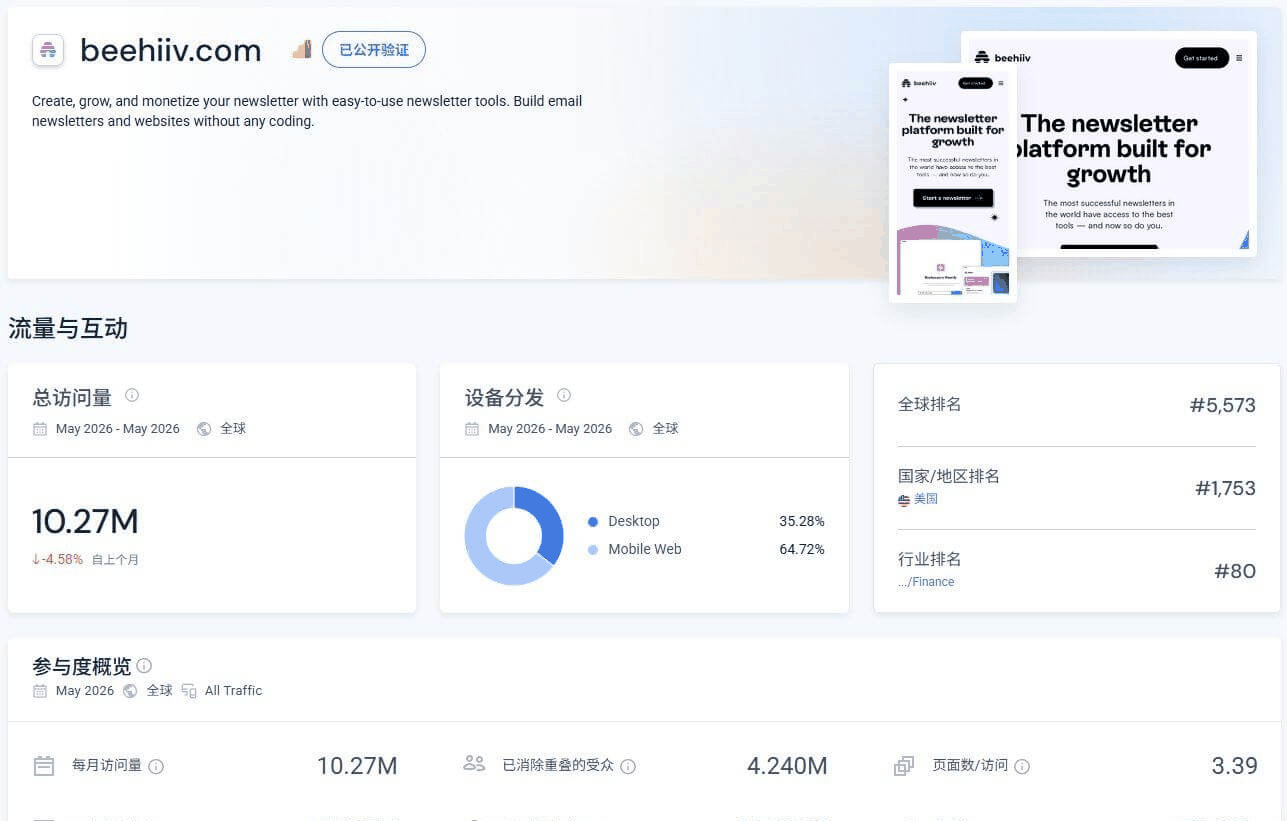Click the Mobile Web legend color dot
Screen dimensions: 1287x821
coord(593,550)
